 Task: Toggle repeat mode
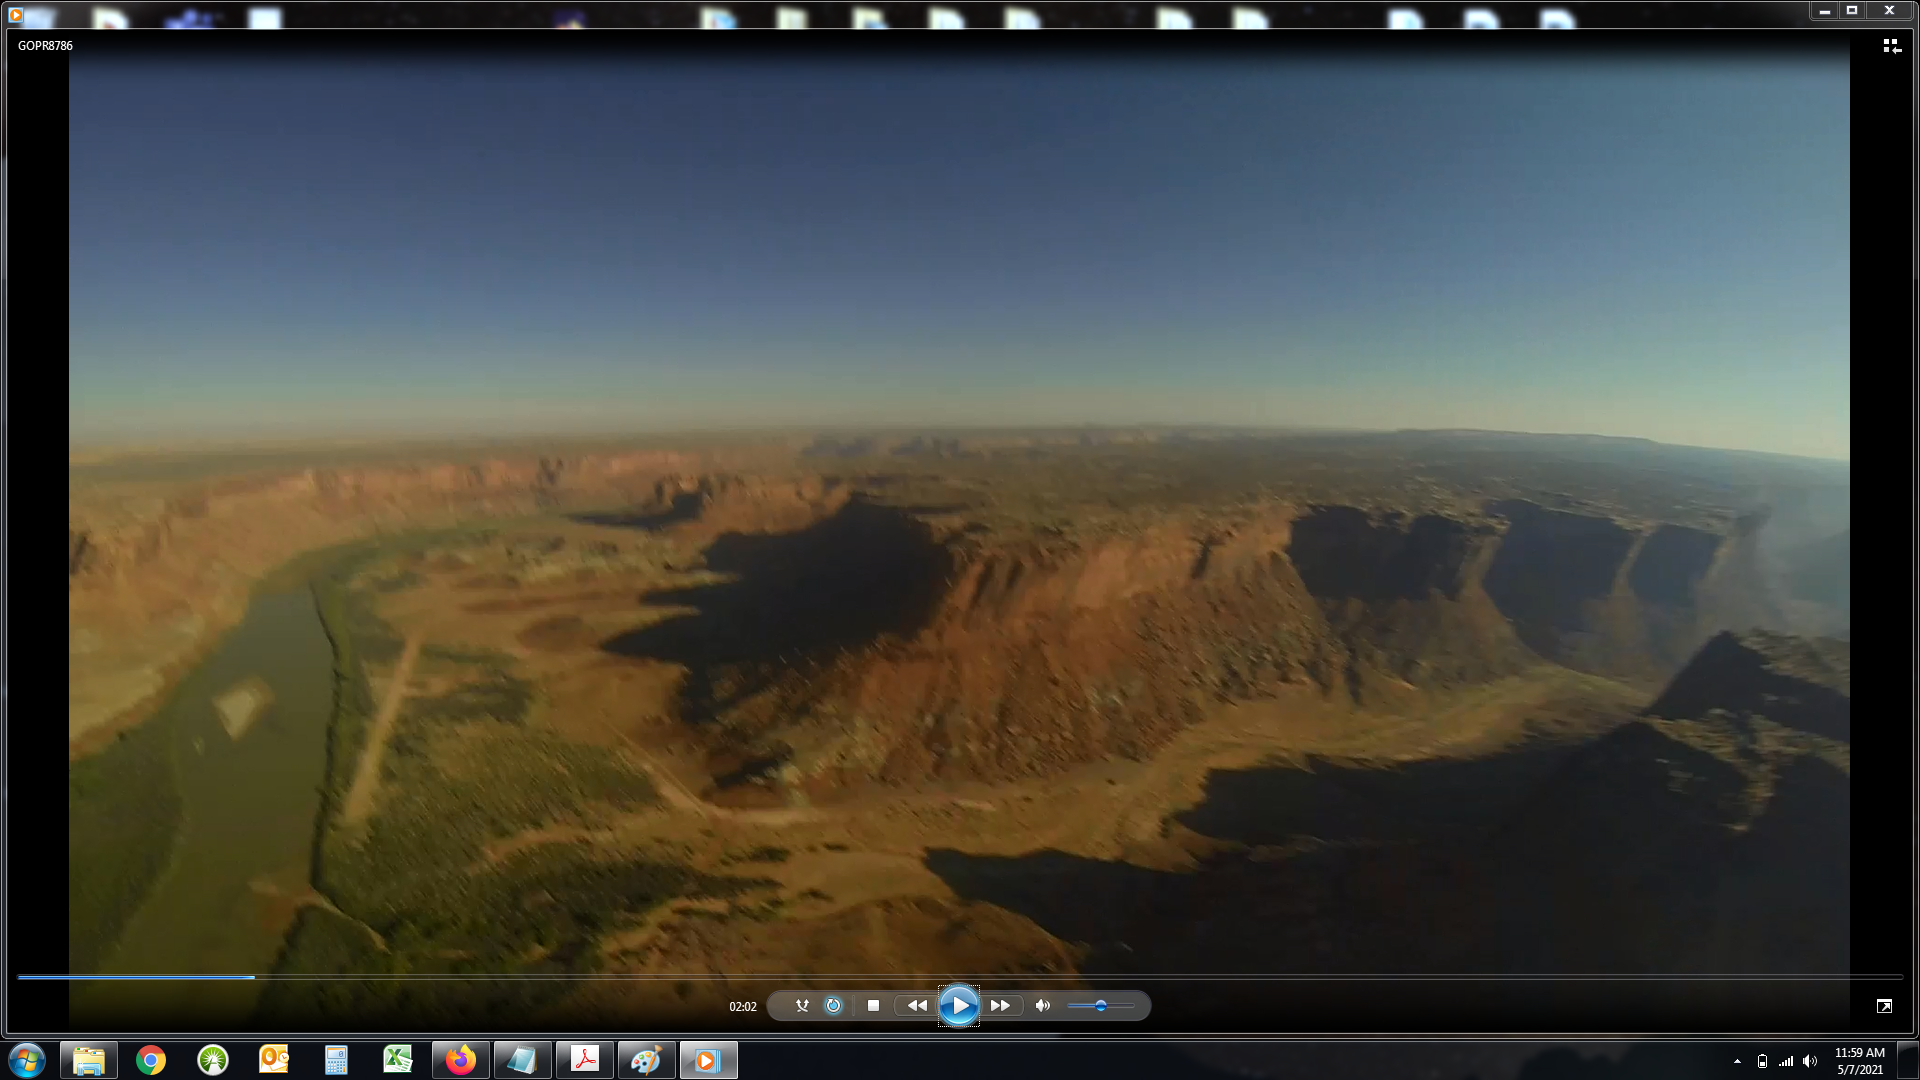(833, 1006)
